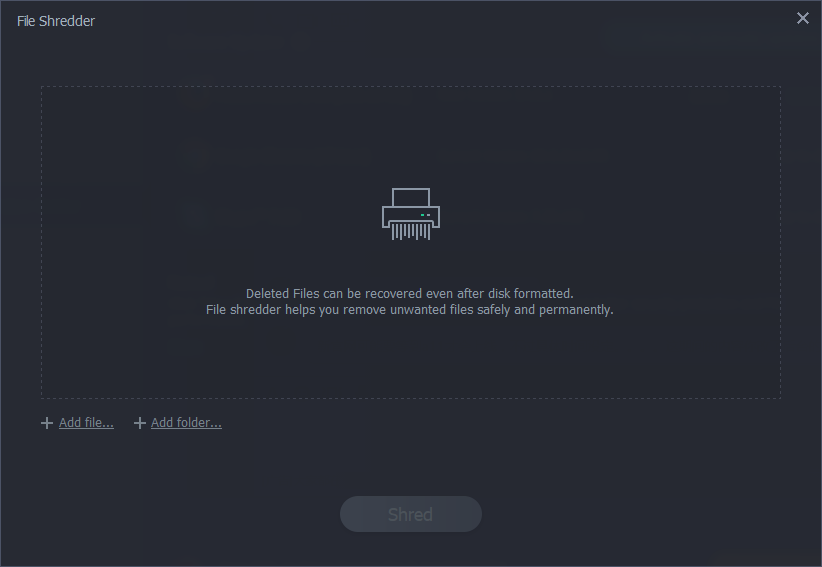Open the Add file... link
The image size is (822, 567).
click(86, 422)
